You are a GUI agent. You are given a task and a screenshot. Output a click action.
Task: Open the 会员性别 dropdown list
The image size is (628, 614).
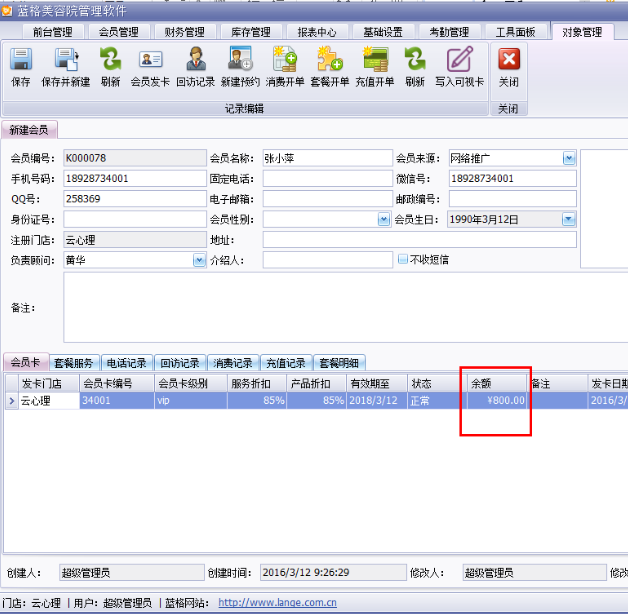tap(384, 219)
